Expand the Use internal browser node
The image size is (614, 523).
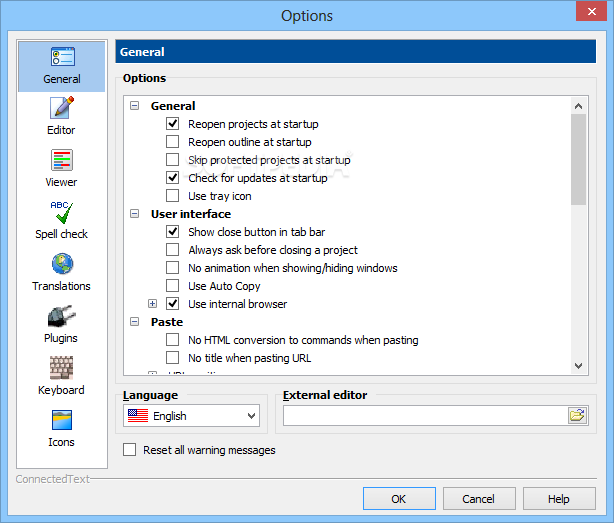(x=153, y=304)
